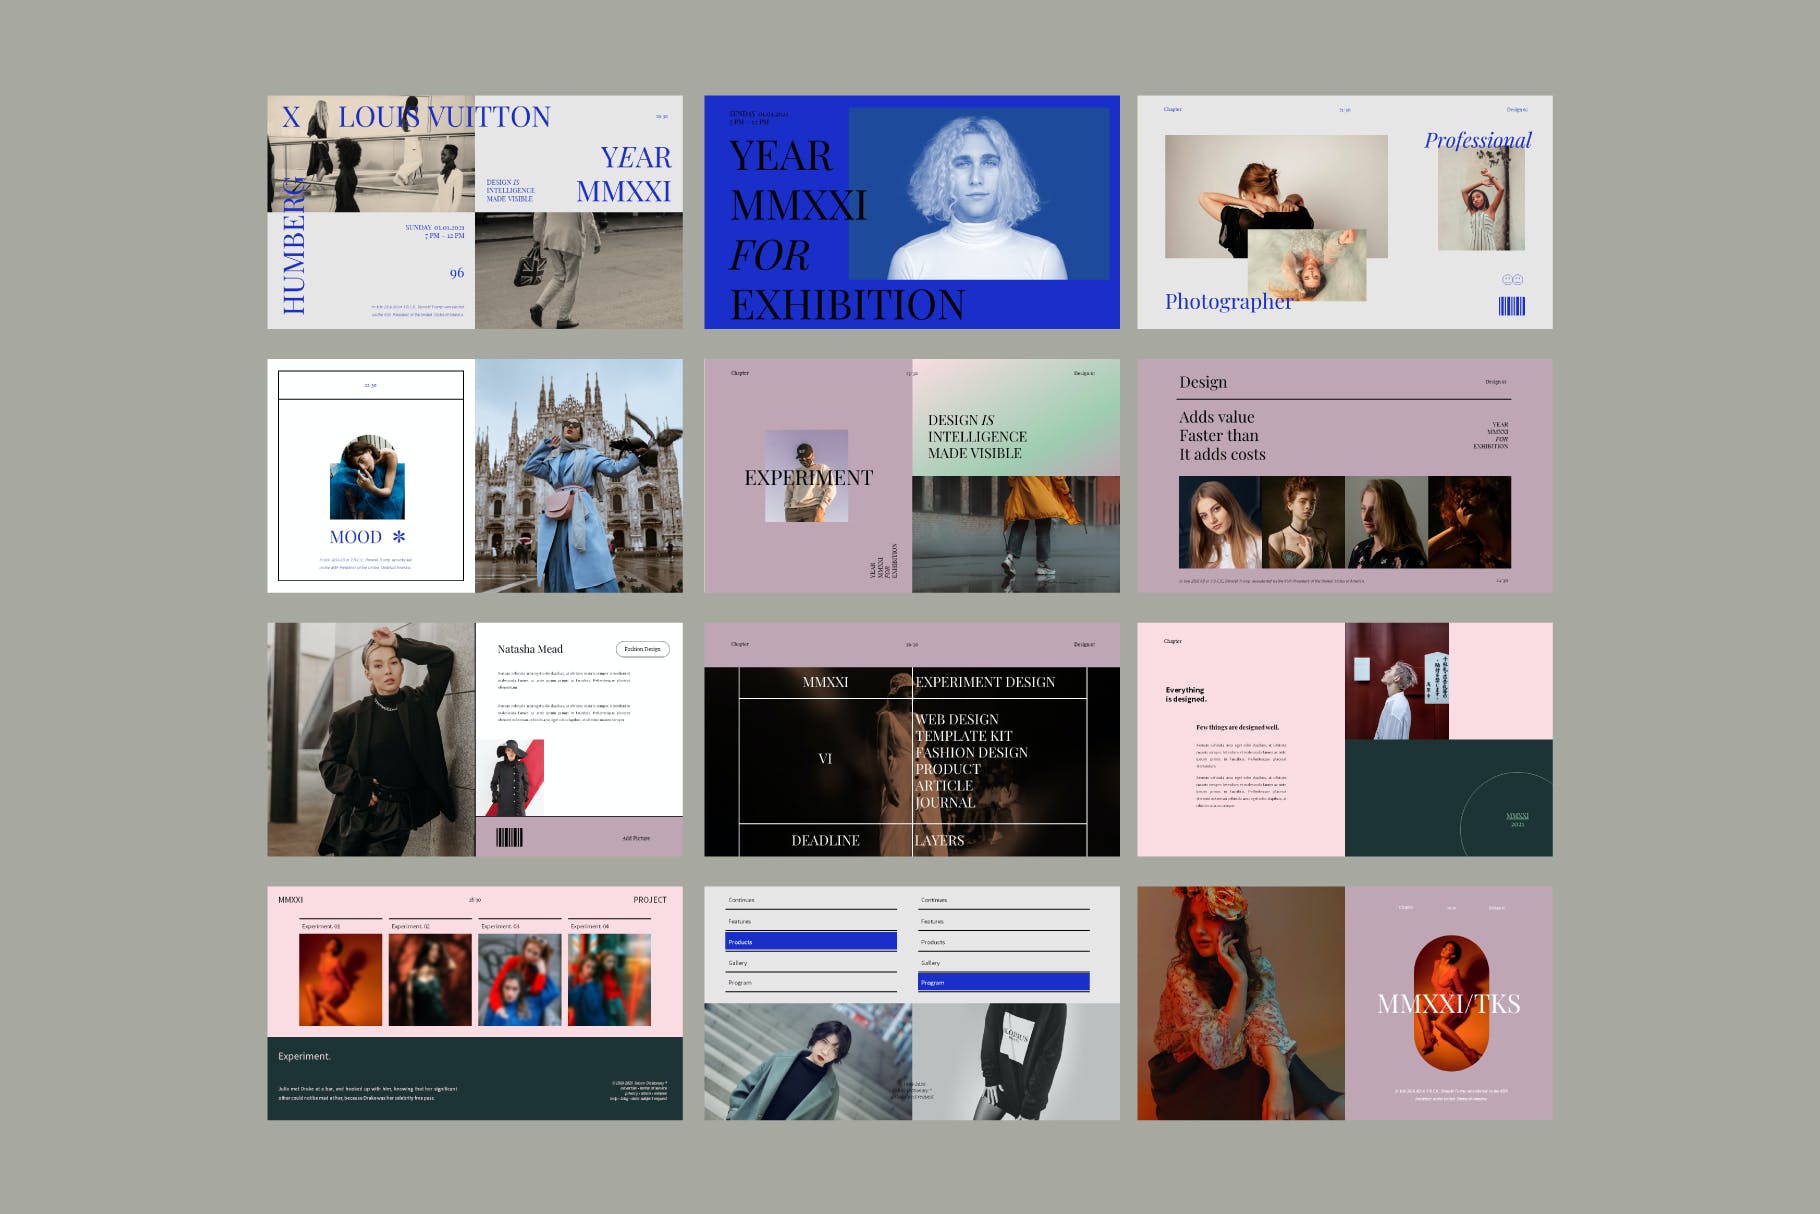
Task: Click the DEADLINE cell in dark table slide
Action: pos(825,840)
